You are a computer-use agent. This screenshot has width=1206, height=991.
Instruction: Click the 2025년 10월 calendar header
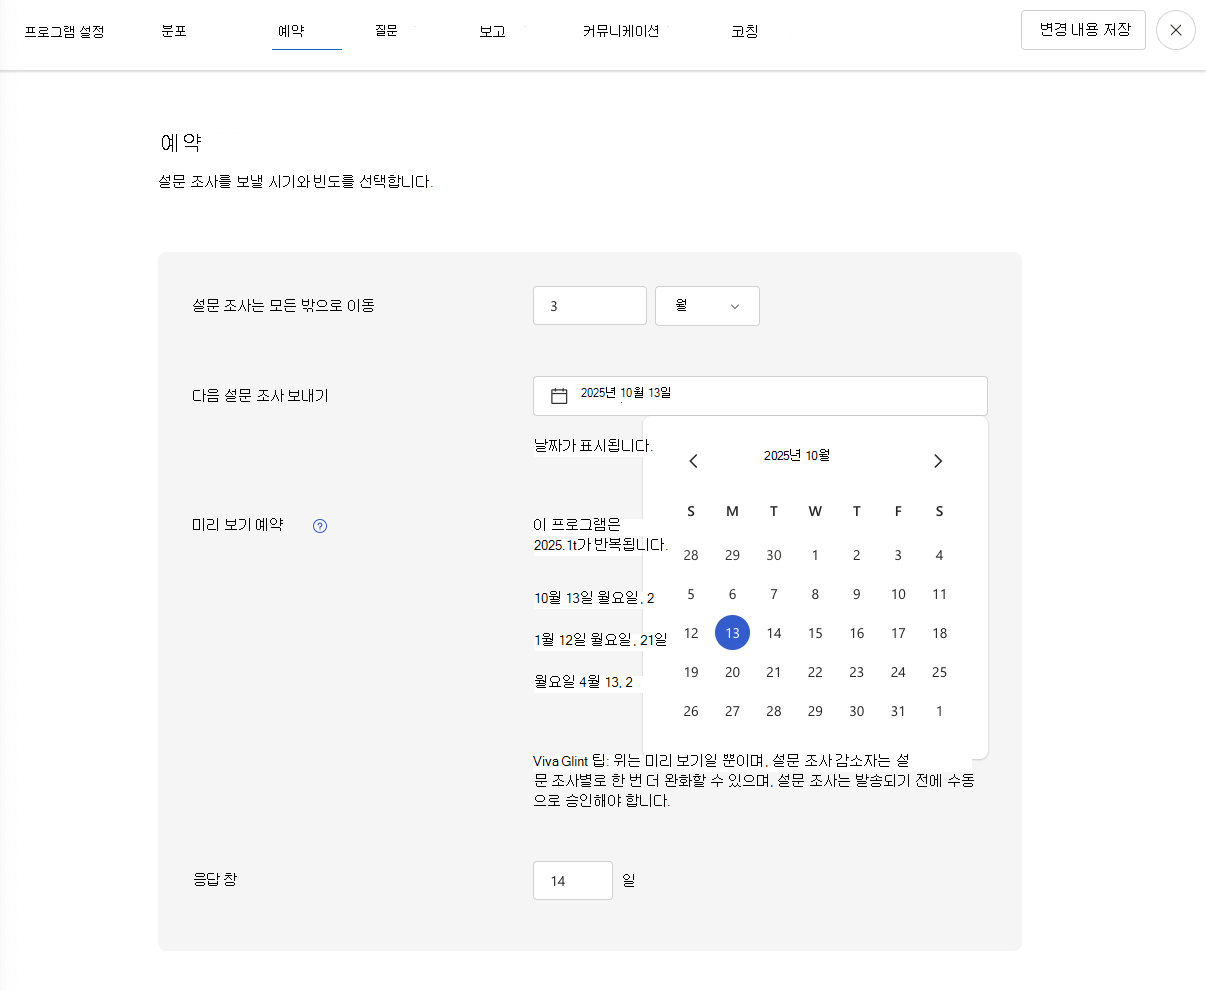(796, 455)
